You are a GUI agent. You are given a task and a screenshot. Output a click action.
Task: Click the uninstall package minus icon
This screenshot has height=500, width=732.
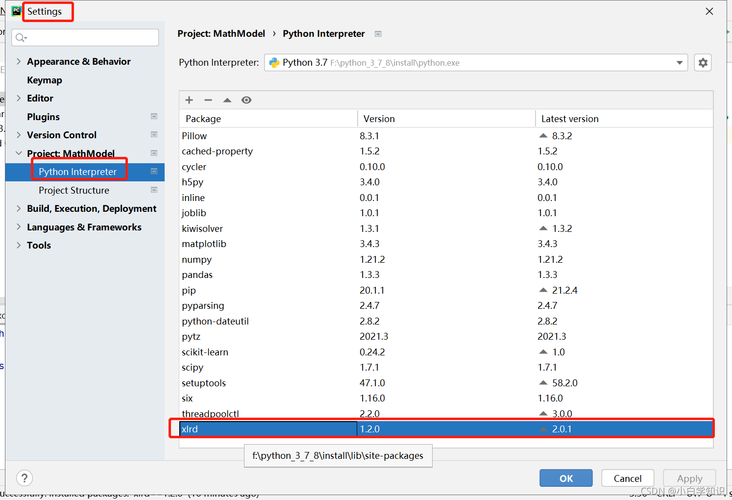pos(208,100)
